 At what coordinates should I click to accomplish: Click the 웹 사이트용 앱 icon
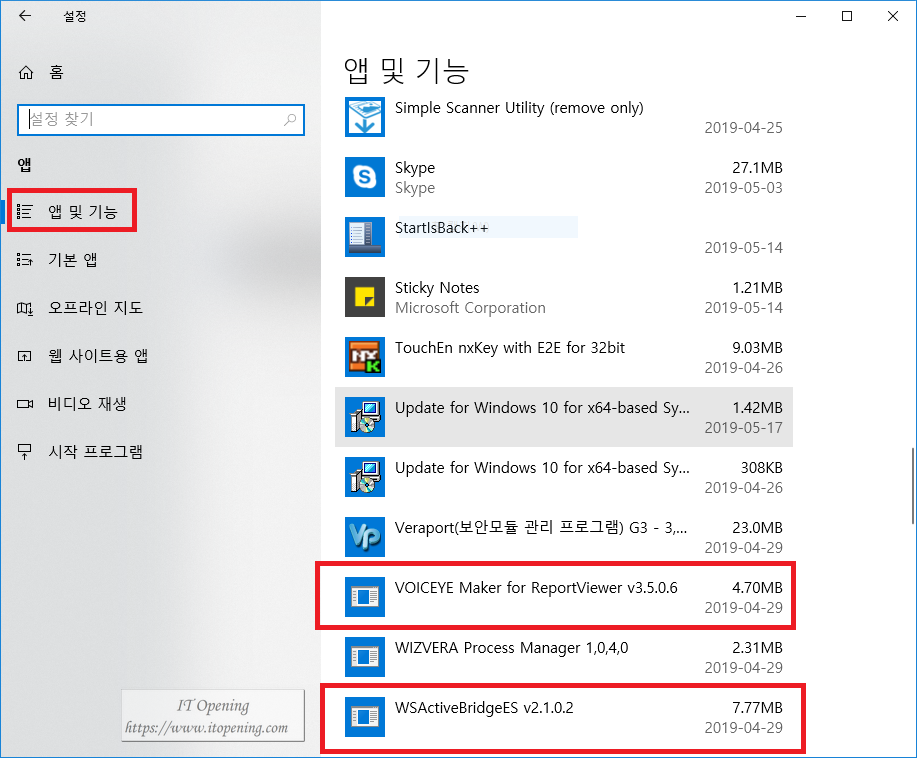(x=25, y=356)
